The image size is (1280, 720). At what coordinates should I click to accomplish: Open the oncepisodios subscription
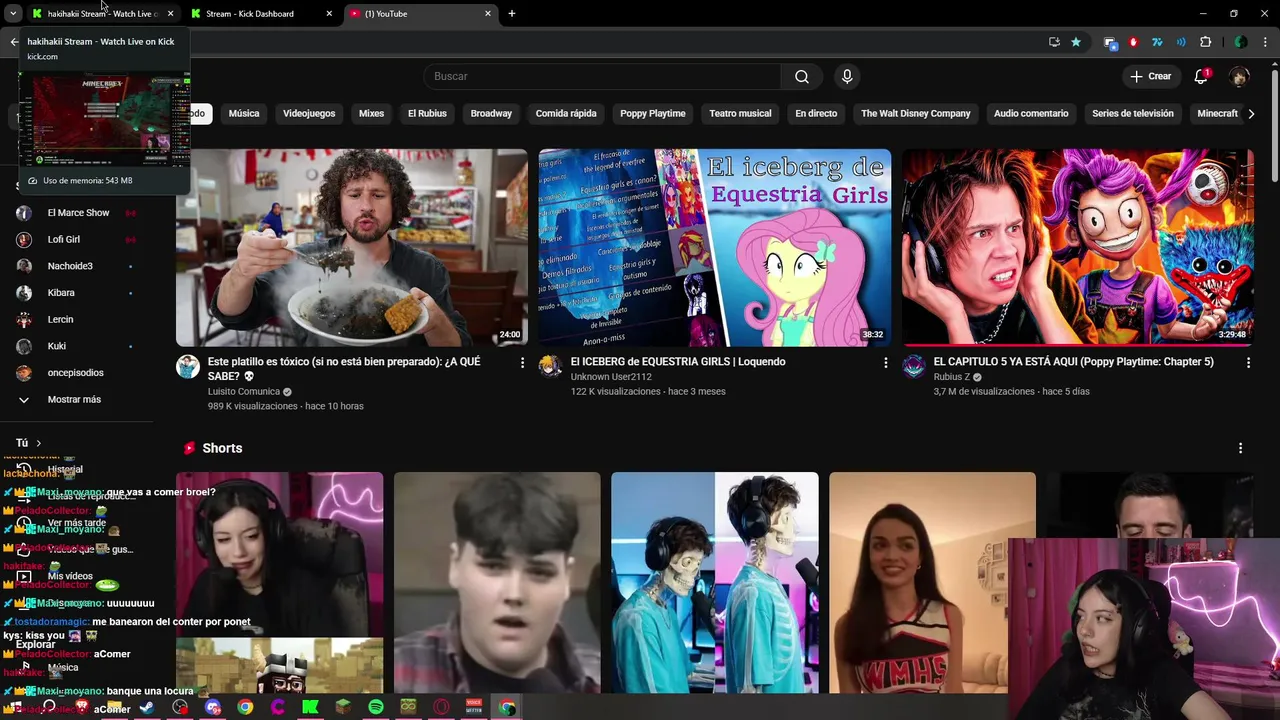point(76,373)
